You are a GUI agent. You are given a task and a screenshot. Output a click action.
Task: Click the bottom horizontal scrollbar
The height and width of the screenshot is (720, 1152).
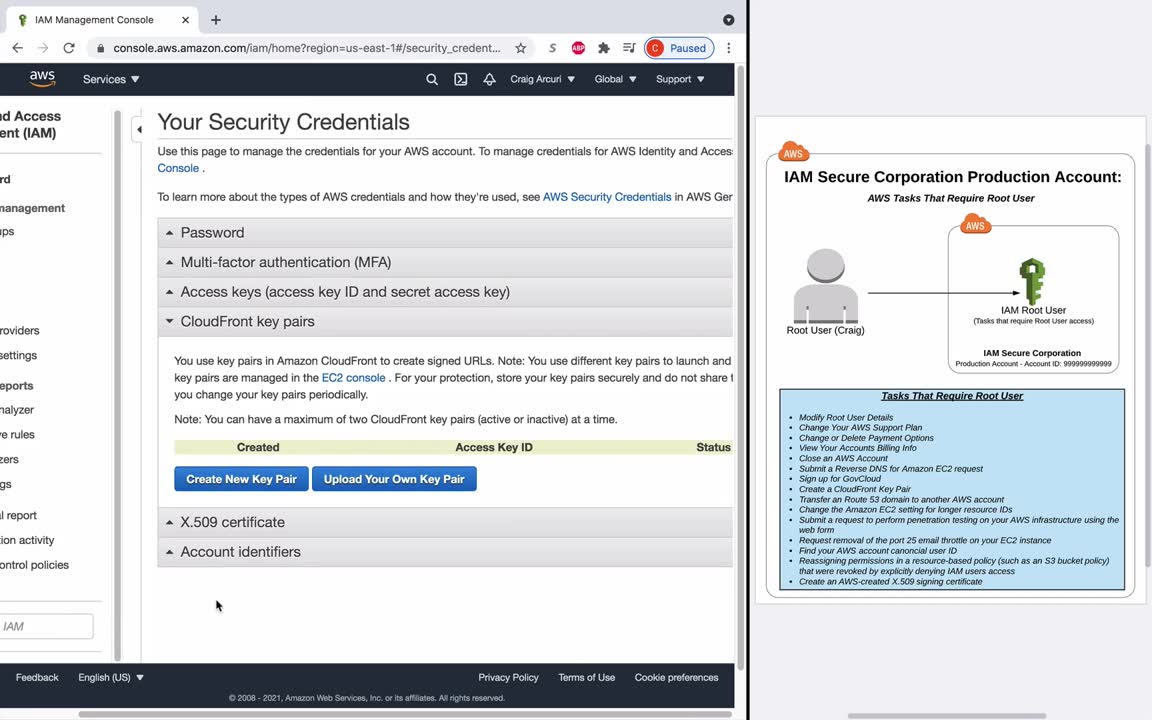tap(404, 714)
